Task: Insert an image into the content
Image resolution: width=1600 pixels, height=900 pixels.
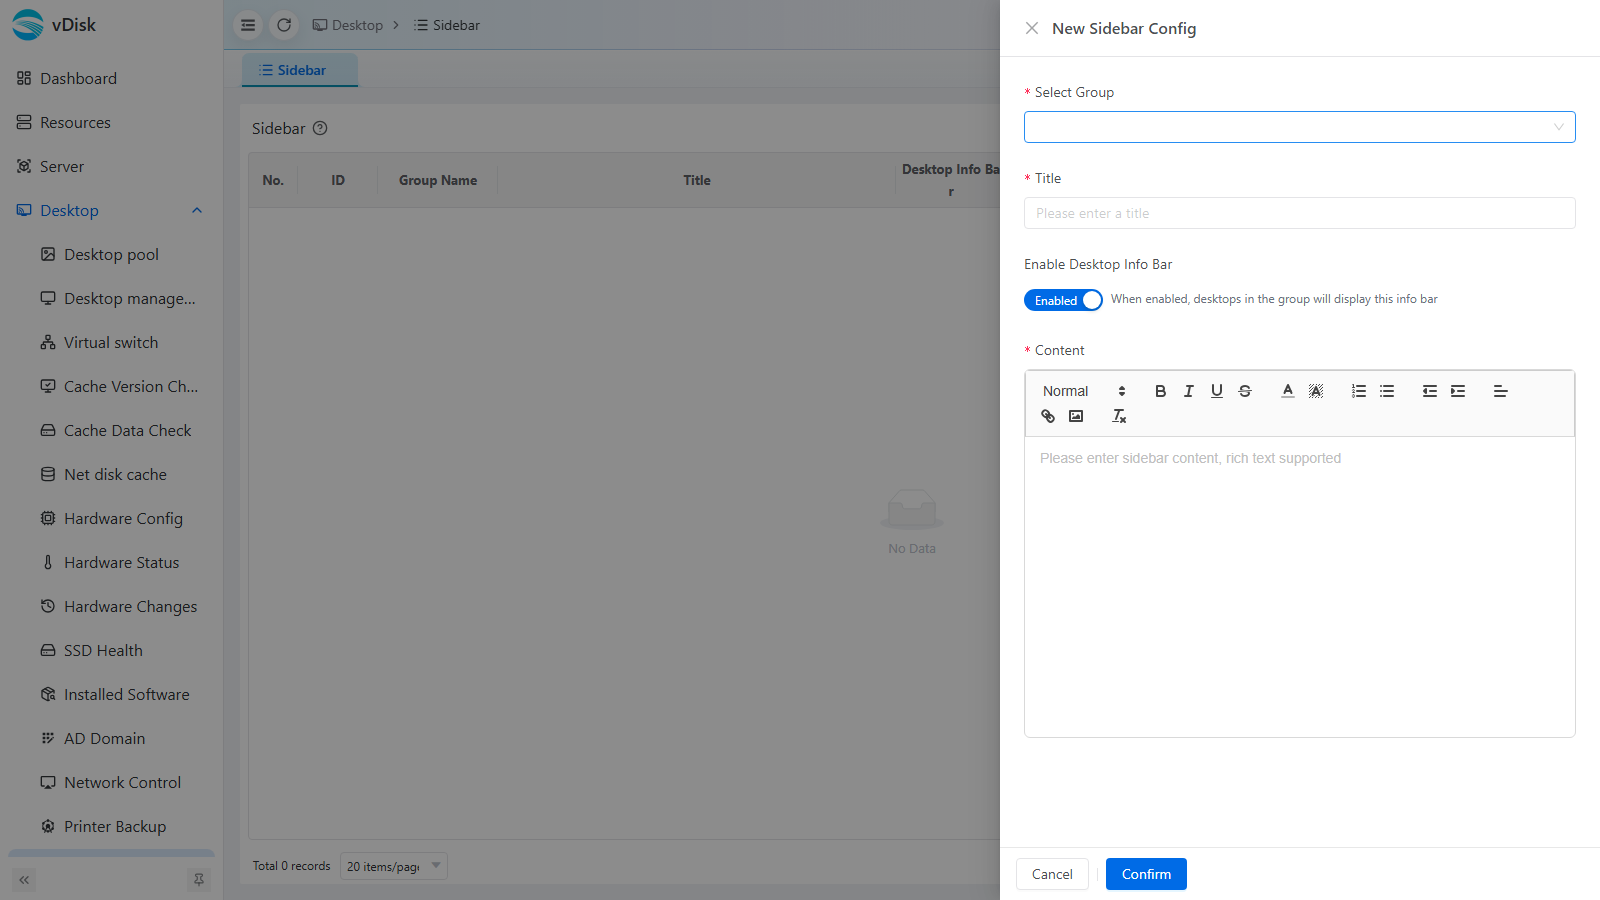Action: pos(1076,416)
